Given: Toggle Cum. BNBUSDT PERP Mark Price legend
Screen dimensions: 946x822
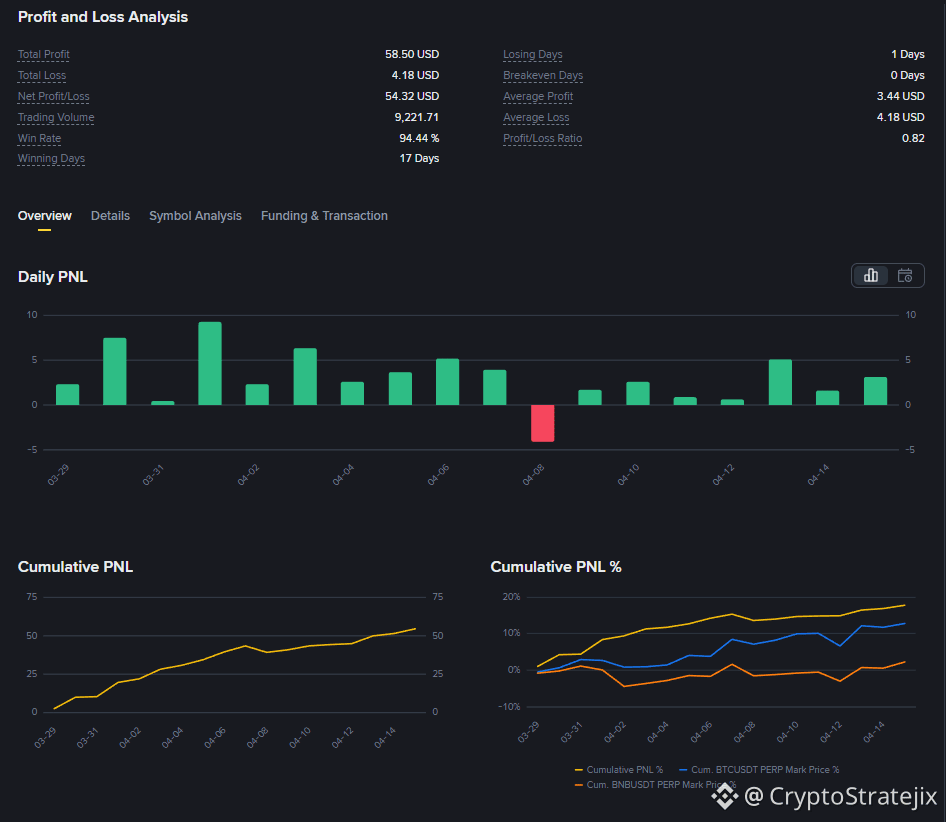Looking at the screenshot, I should pos(655,785).
